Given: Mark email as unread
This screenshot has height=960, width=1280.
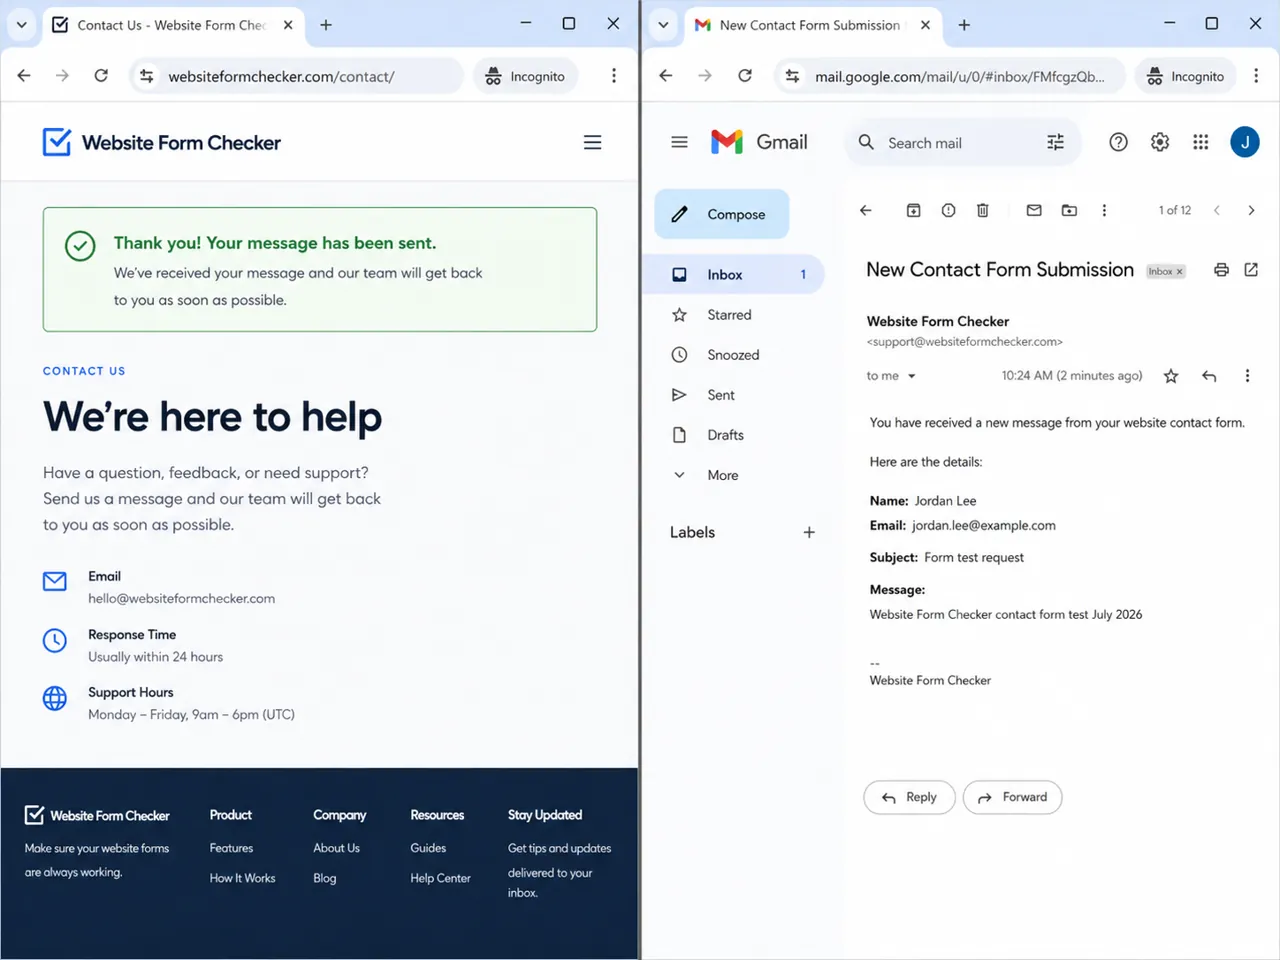Looking at the screenshot, I should (1034, 210).
